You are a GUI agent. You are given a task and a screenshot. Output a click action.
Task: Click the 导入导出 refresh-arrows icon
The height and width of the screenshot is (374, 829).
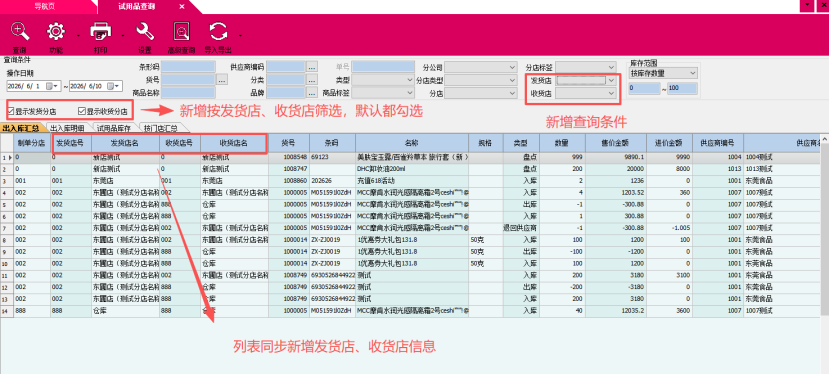click(218, 32)
